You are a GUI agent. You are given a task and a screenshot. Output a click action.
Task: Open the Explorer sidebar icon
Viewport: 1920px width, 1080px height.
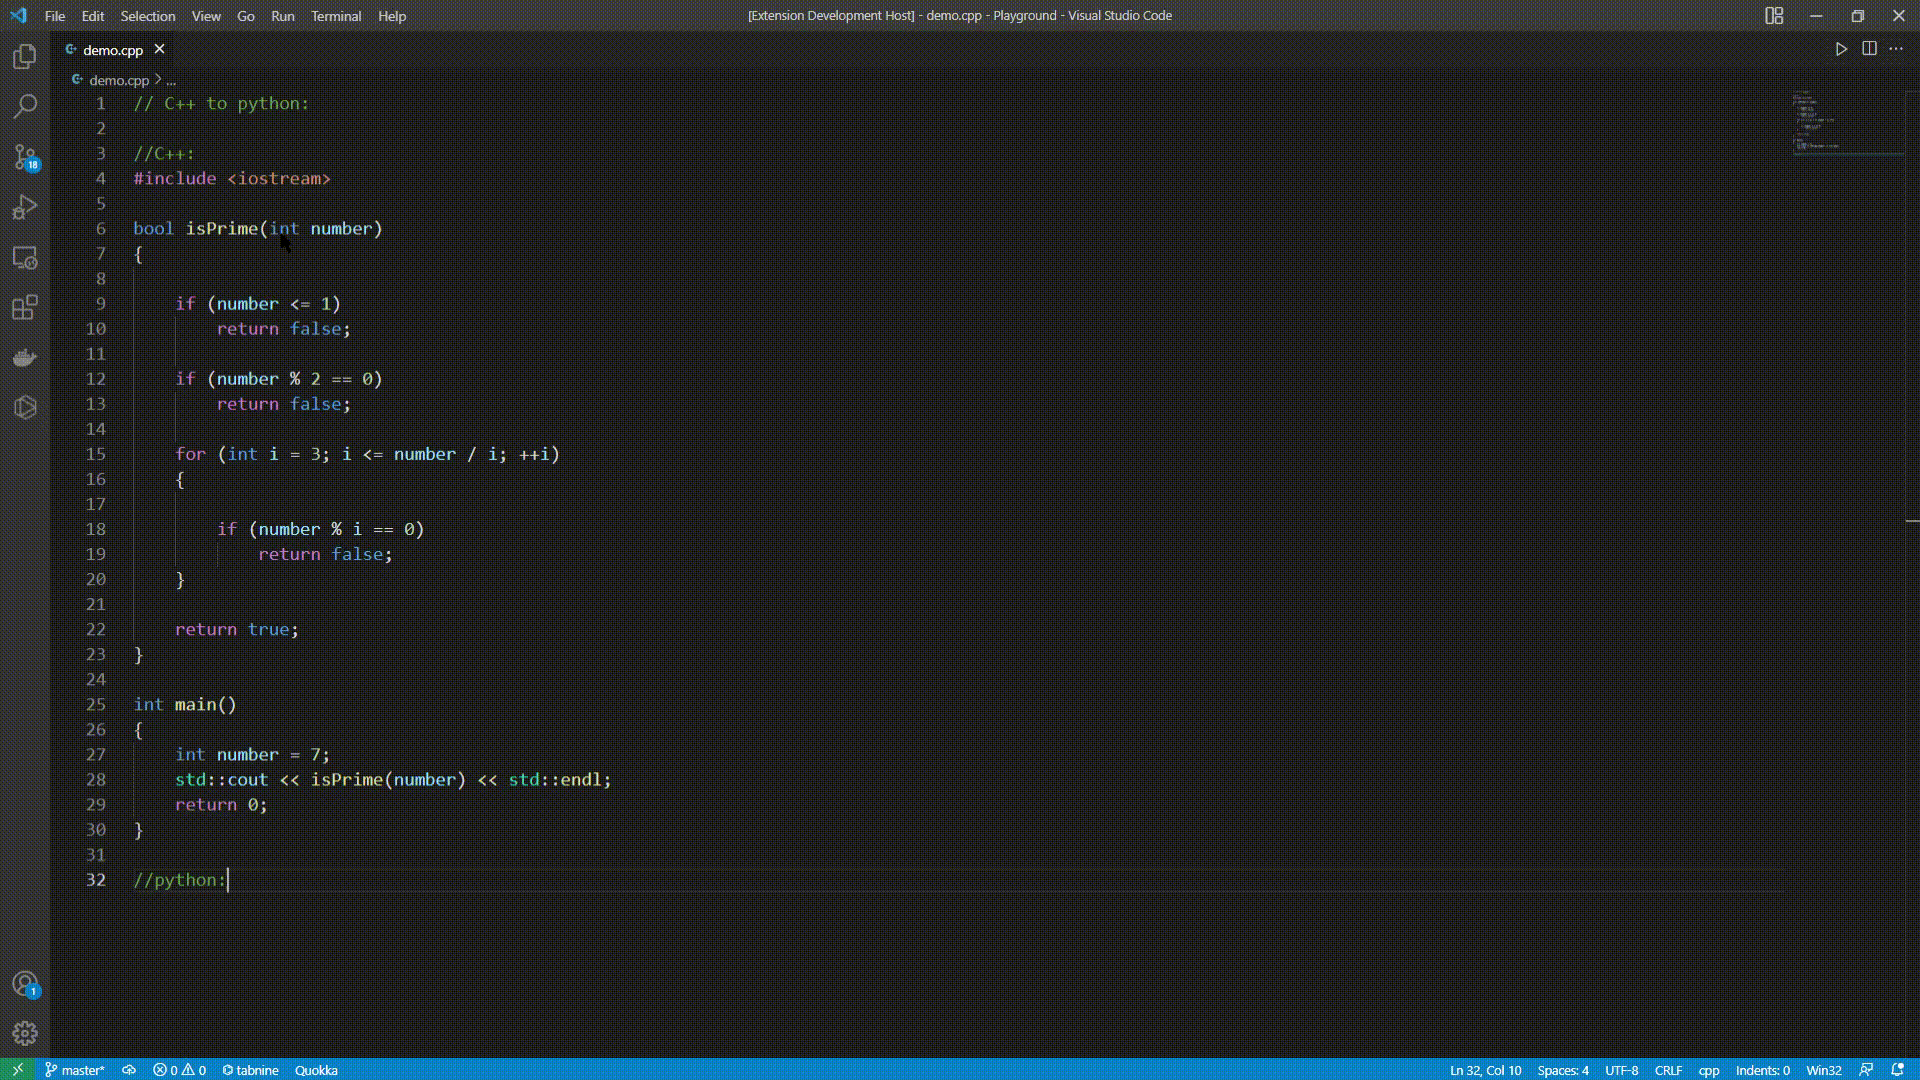pyautogui.click(x=24, y=57)
